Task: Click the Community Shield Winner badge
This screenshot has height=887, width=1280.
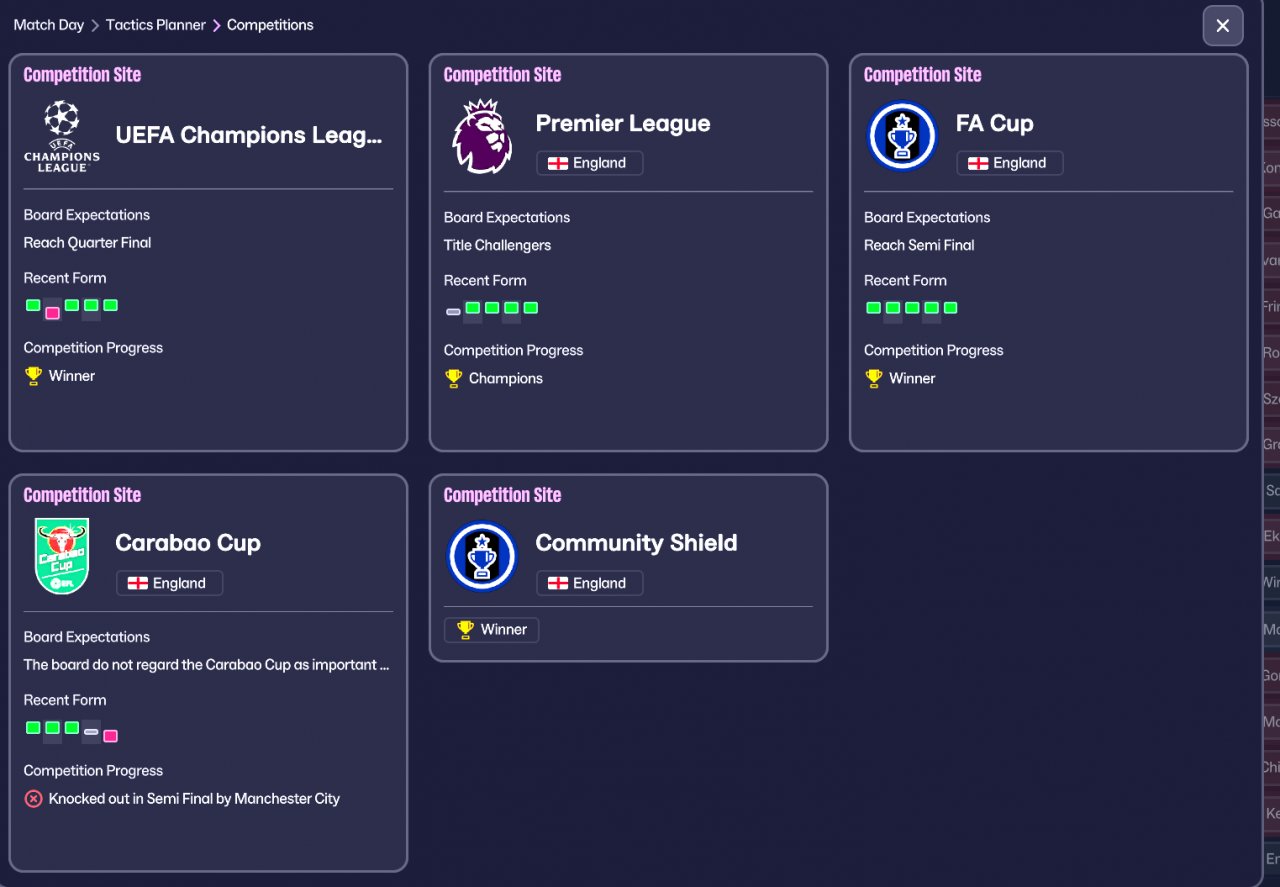Action: click(x=492, y=630)
